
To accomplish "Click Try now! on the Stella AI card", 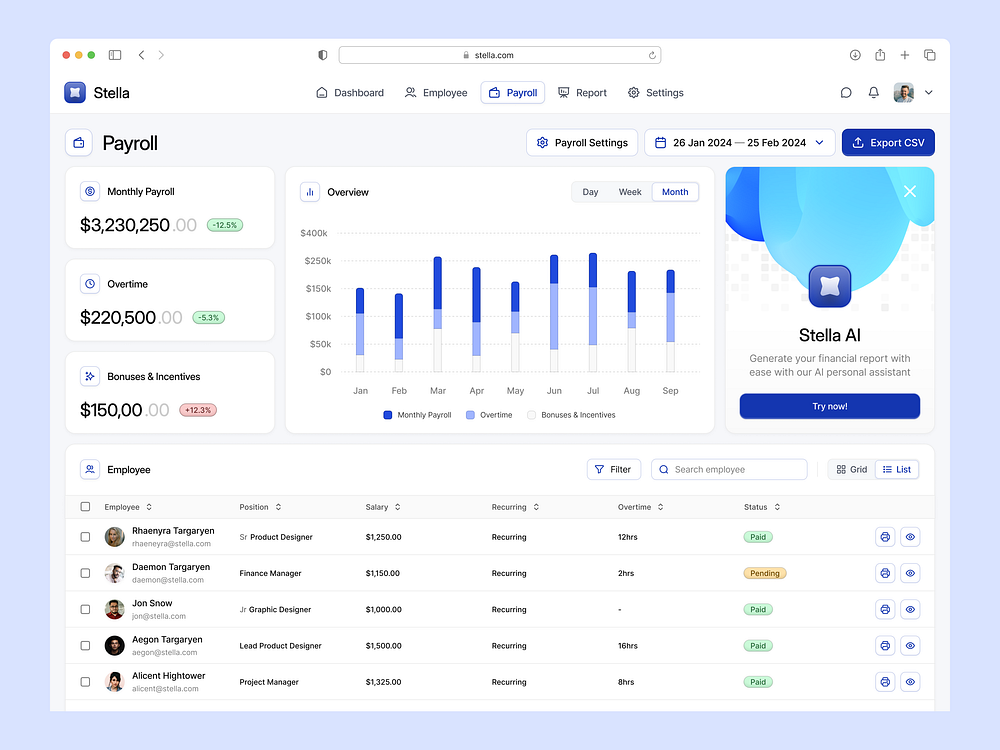I will pos(829,406).
